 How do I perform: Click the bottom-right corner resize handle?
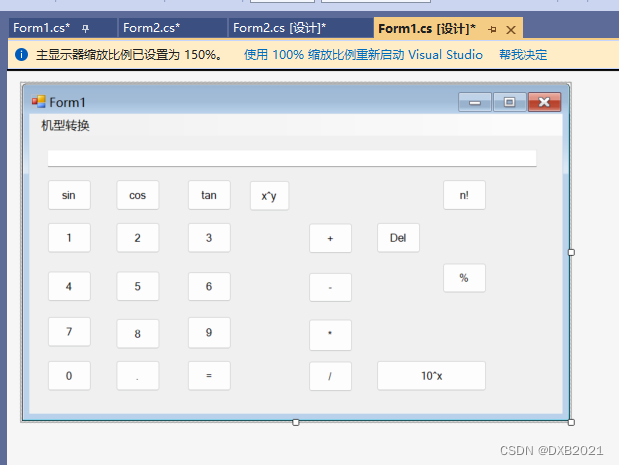point(571,422)
